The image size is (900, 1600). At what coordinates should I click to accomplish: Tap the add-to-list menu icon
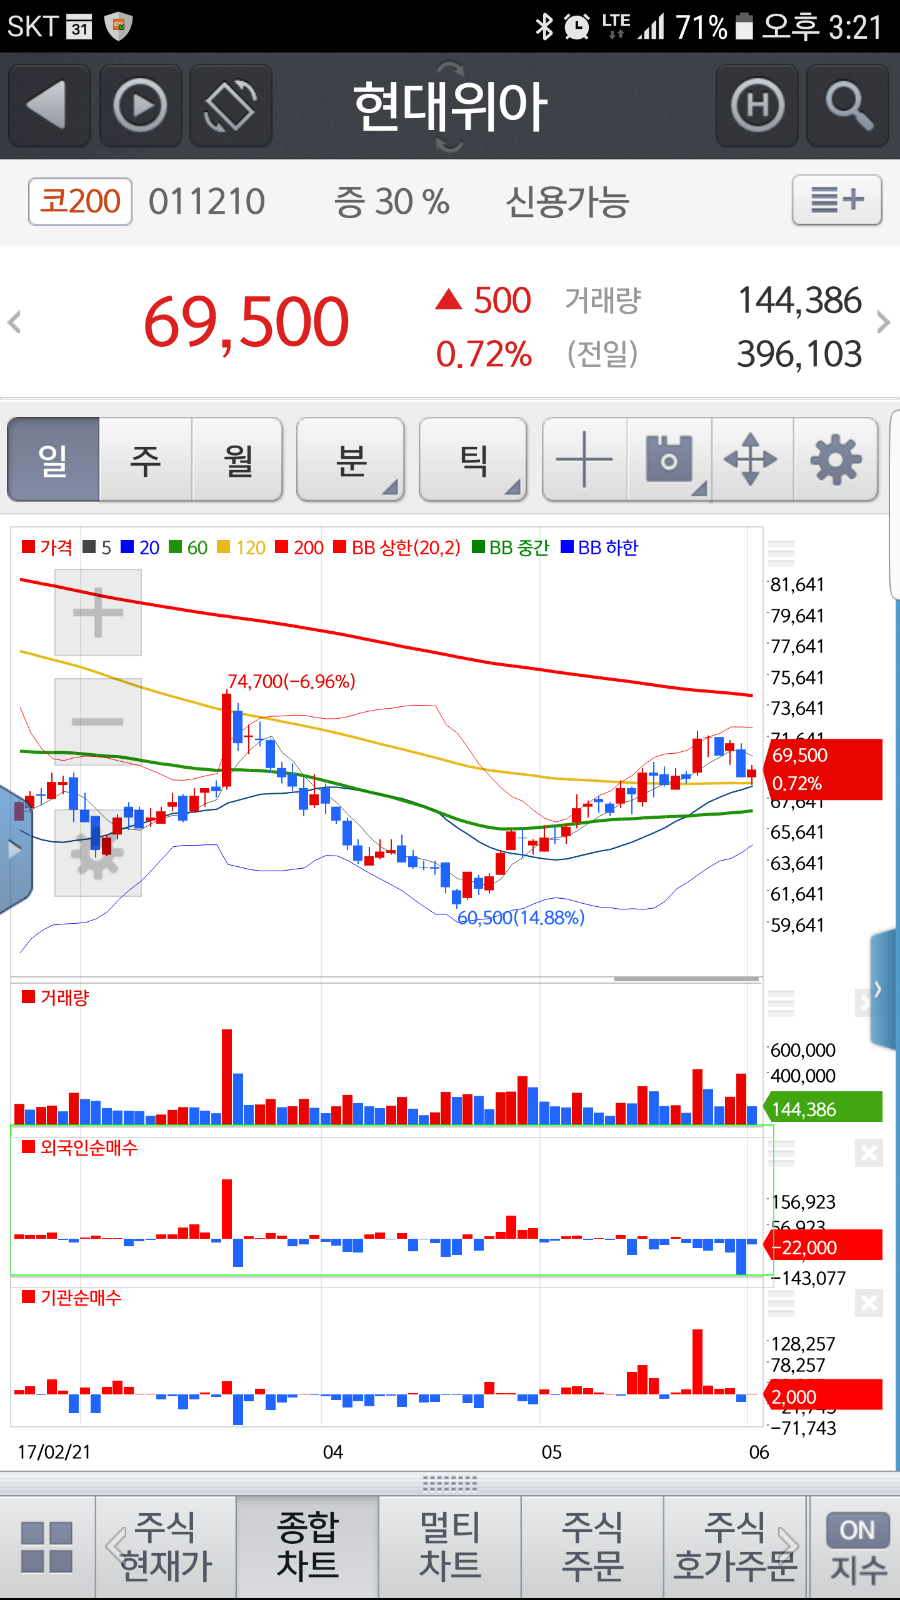pos(837,200)
